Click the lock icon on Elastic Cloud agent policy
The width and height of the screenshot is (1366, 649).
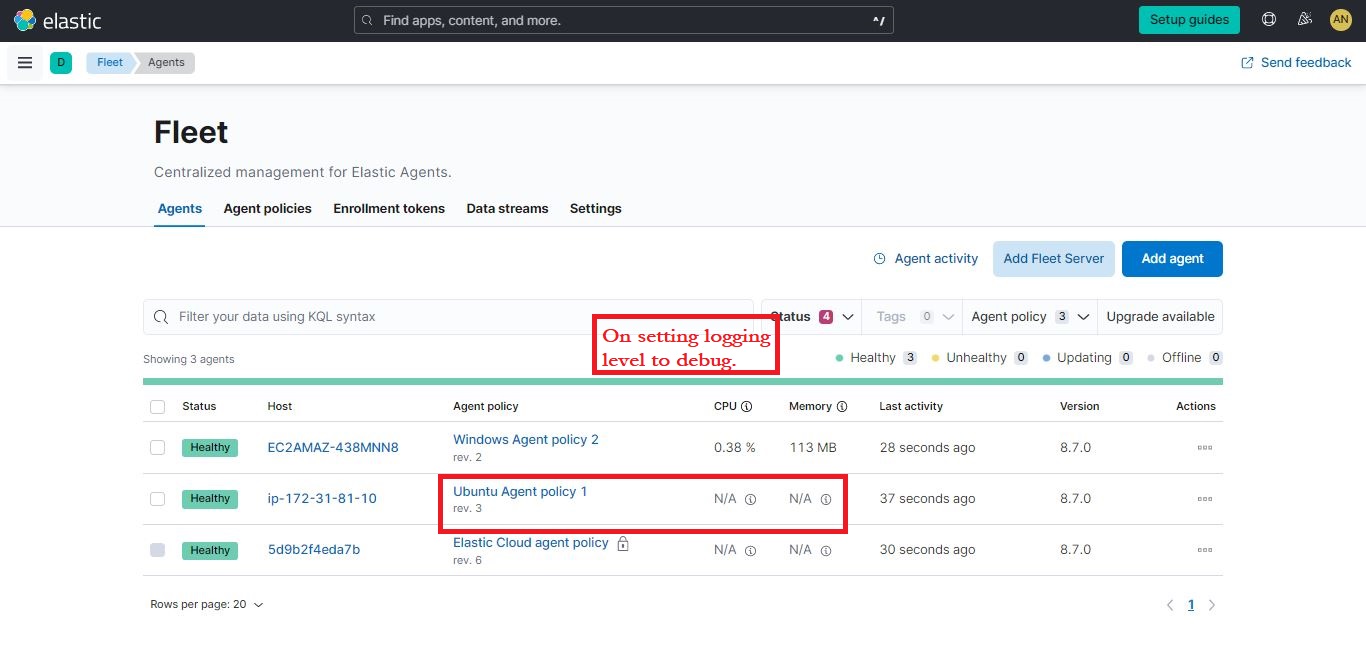click(622, 543)
